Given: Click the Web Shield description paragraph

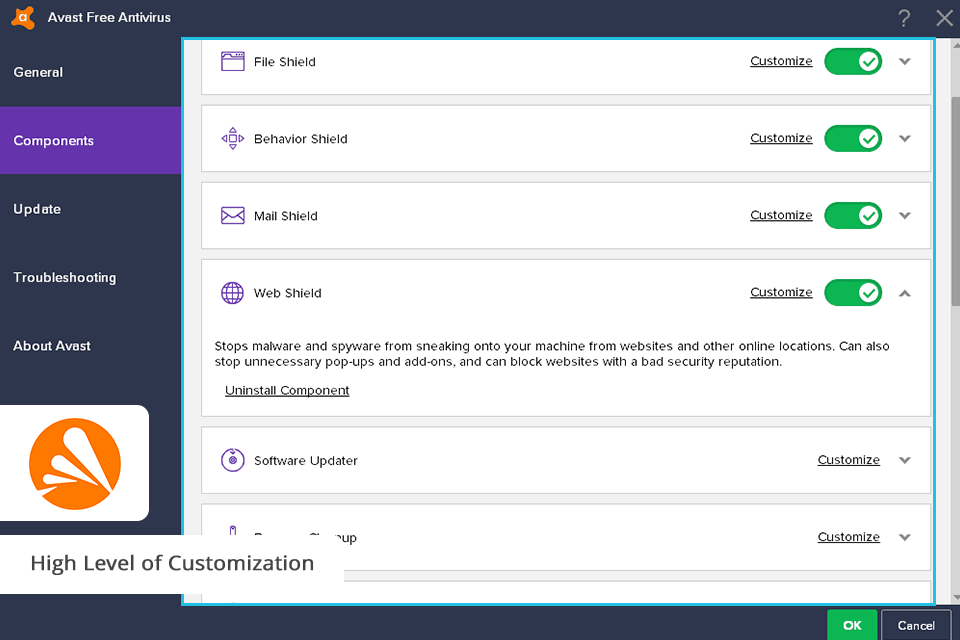Looking at the screenshot, I should coord(552,354).
